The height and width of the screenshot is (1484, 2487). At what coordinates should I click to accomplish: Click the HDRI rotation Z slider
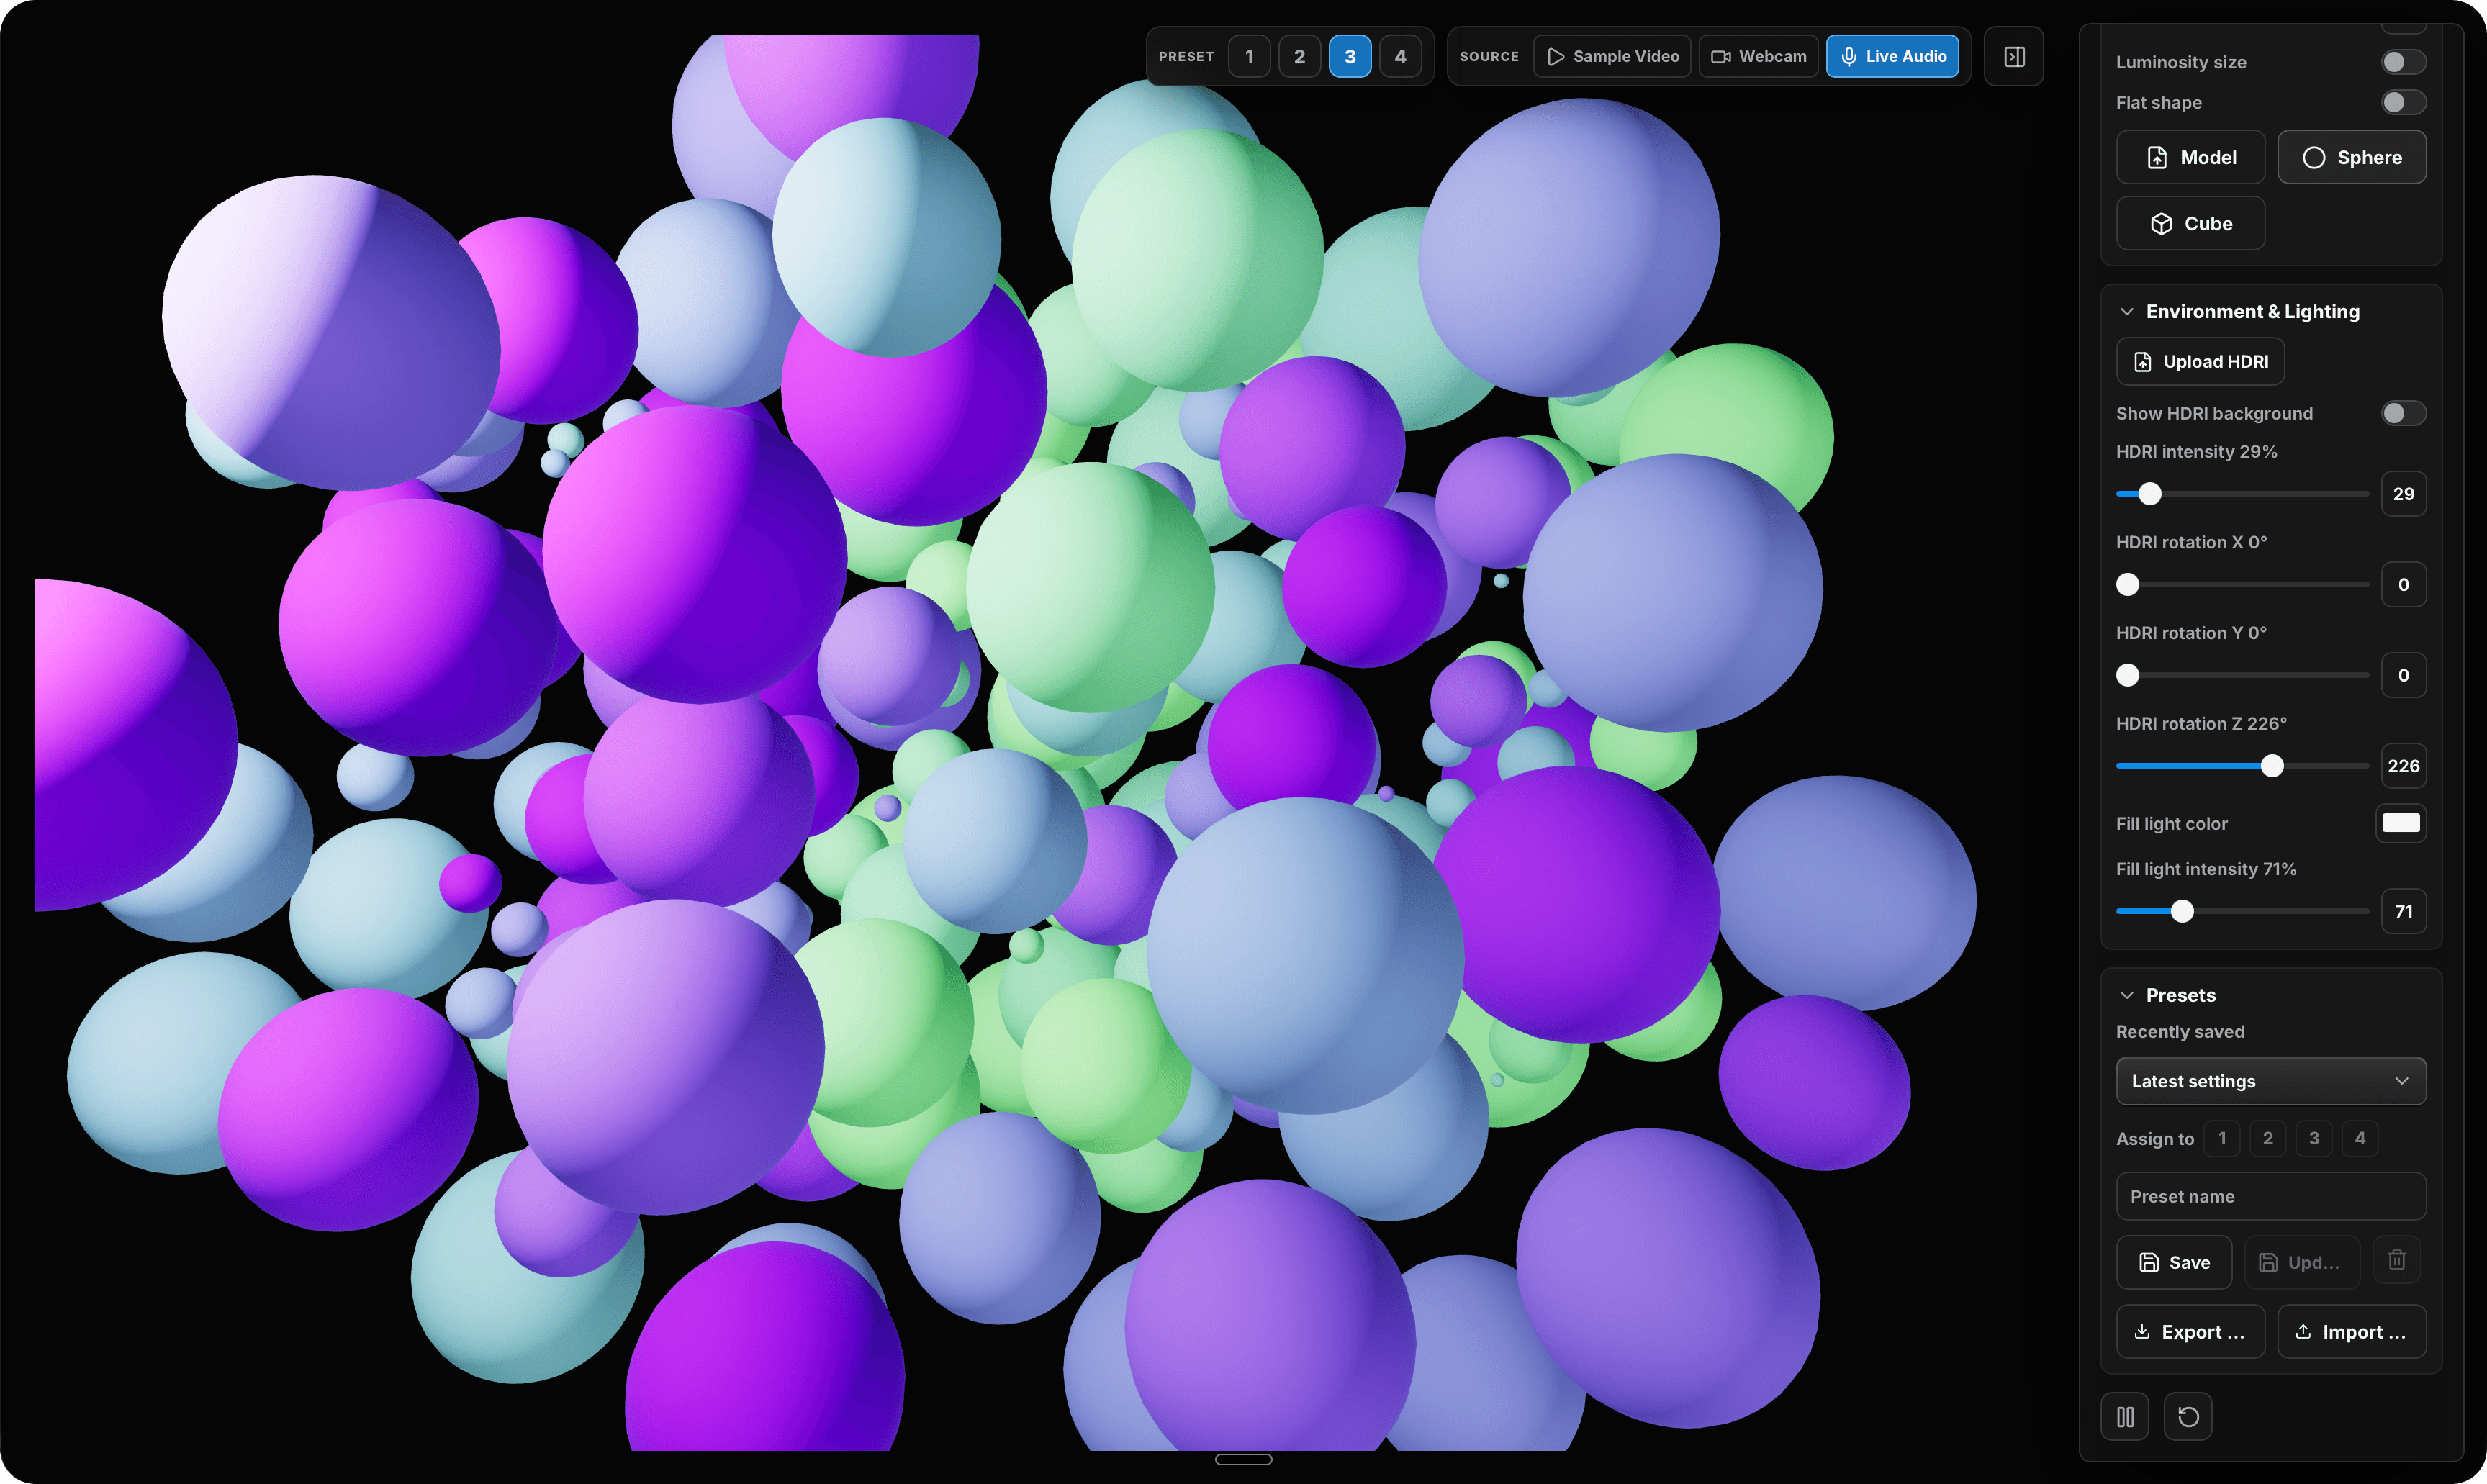tap(2242, 766)
